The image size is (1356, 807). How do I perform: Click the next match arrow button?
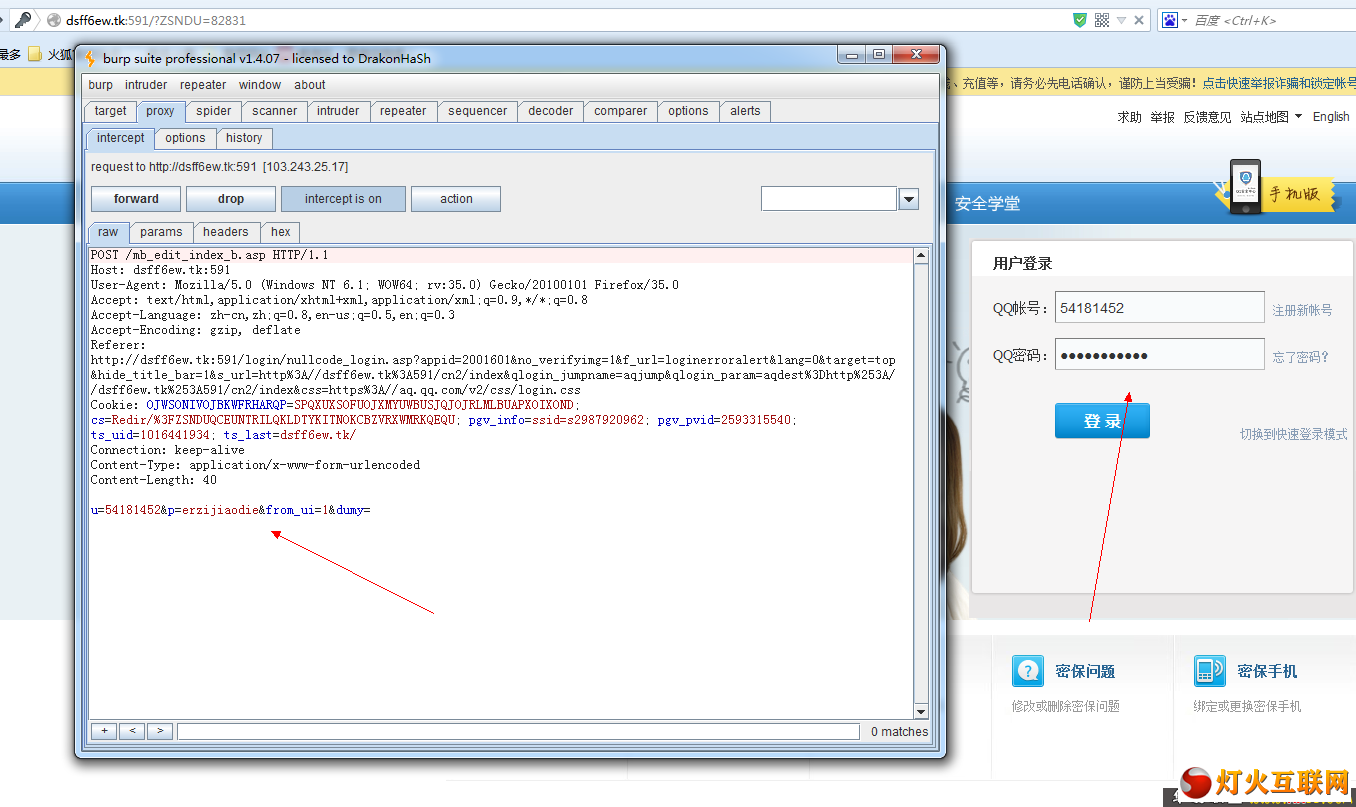tap(160, 731)
